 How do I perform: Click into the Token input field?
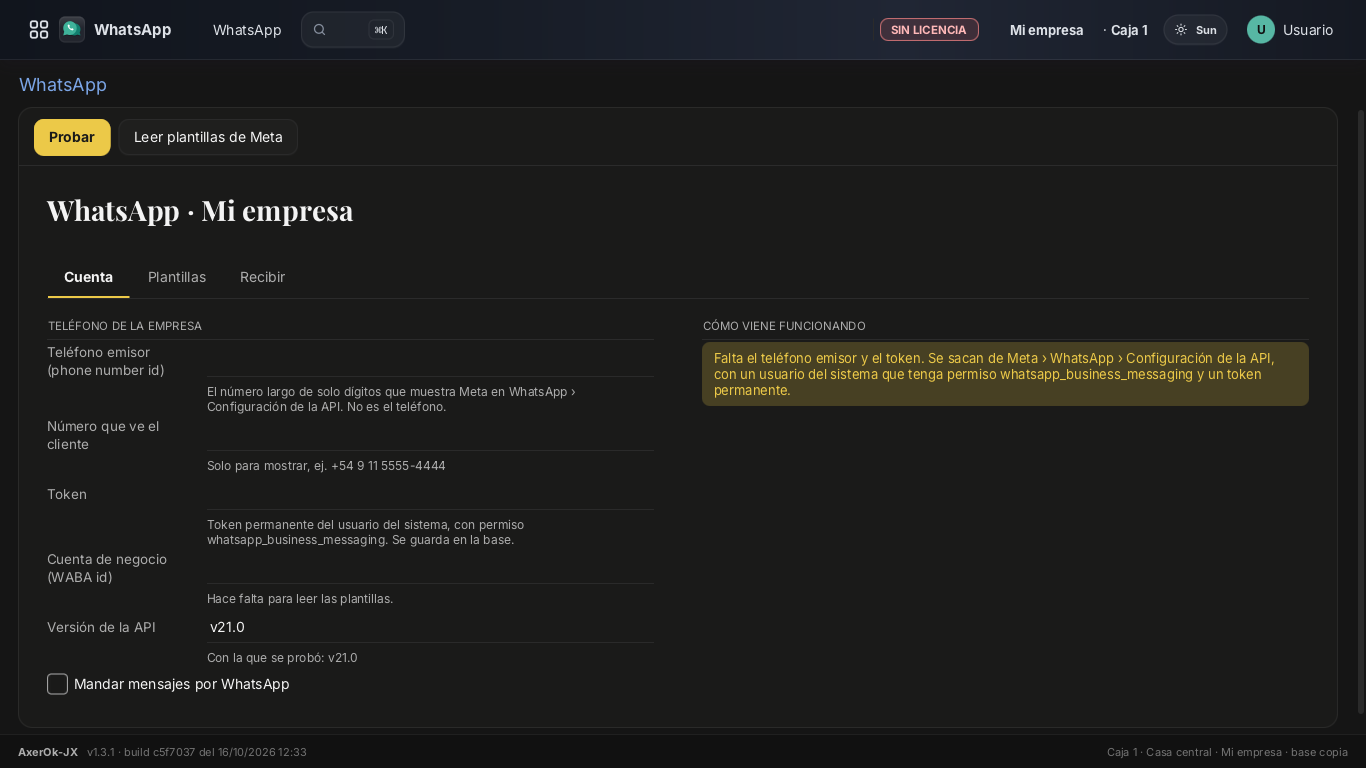tap(430, 494)
